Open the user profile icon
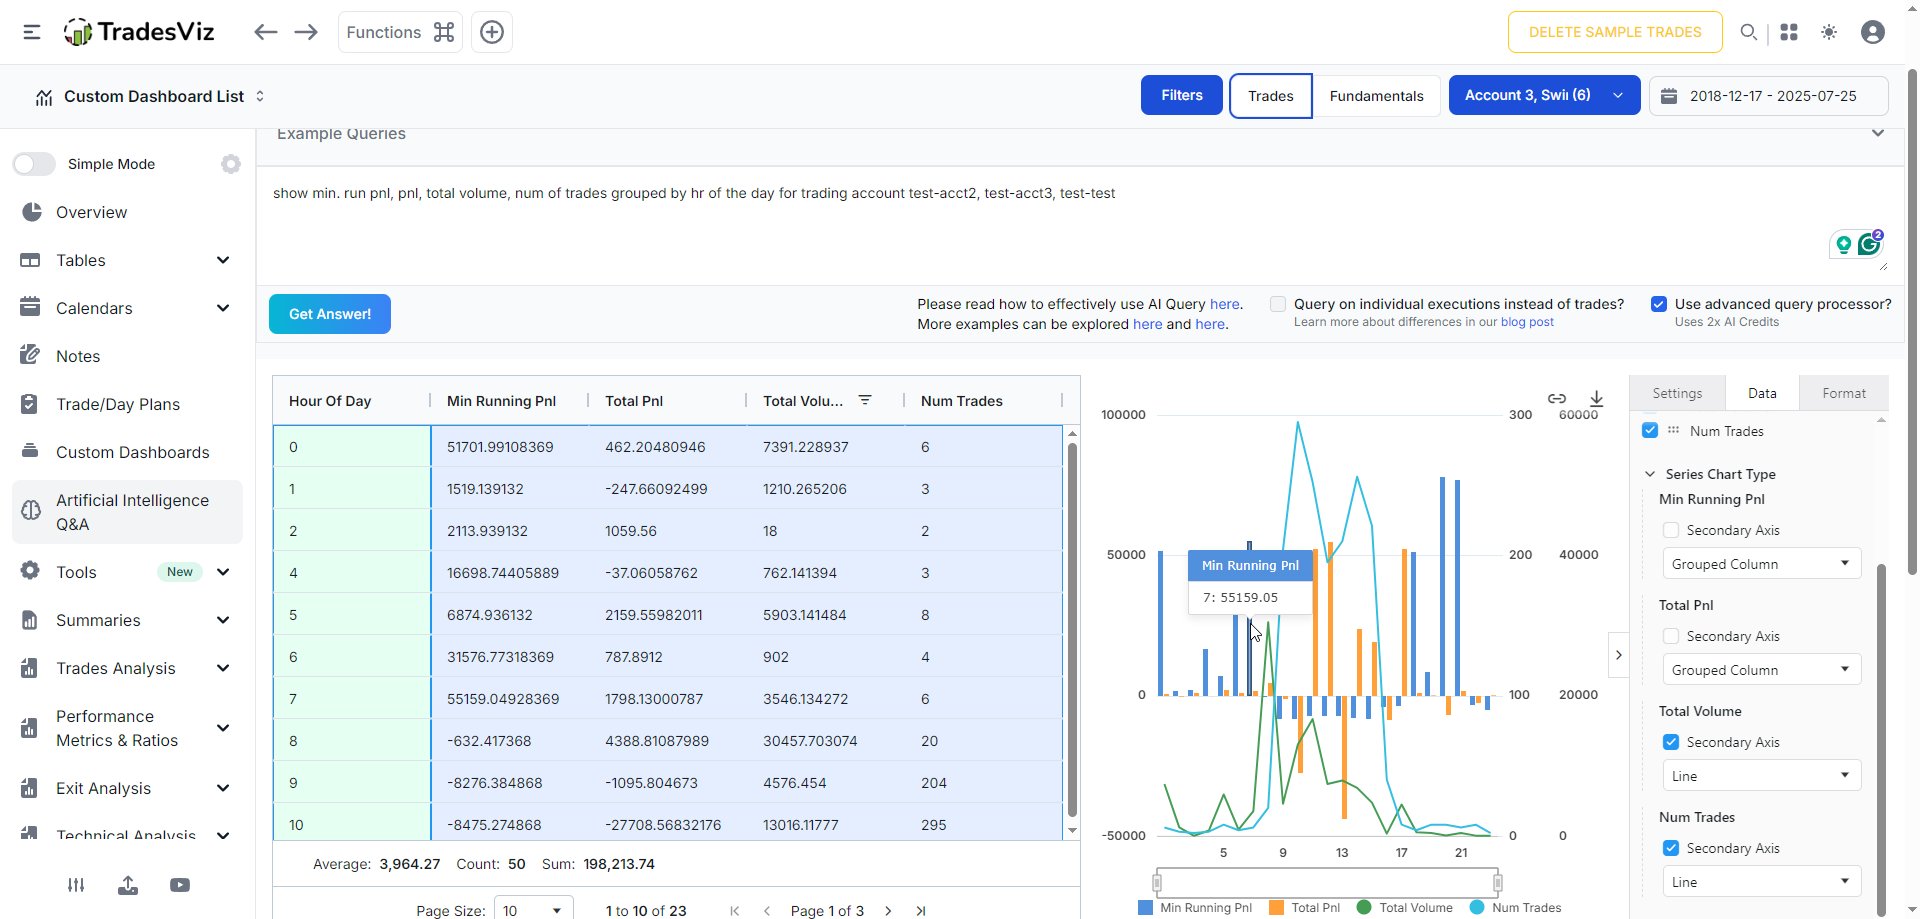 (x=1873, y=32)
